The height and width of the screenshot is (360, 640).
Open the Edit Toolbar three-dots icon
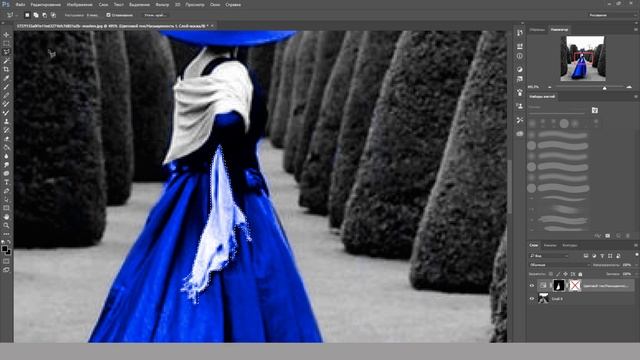click(6, 234)
